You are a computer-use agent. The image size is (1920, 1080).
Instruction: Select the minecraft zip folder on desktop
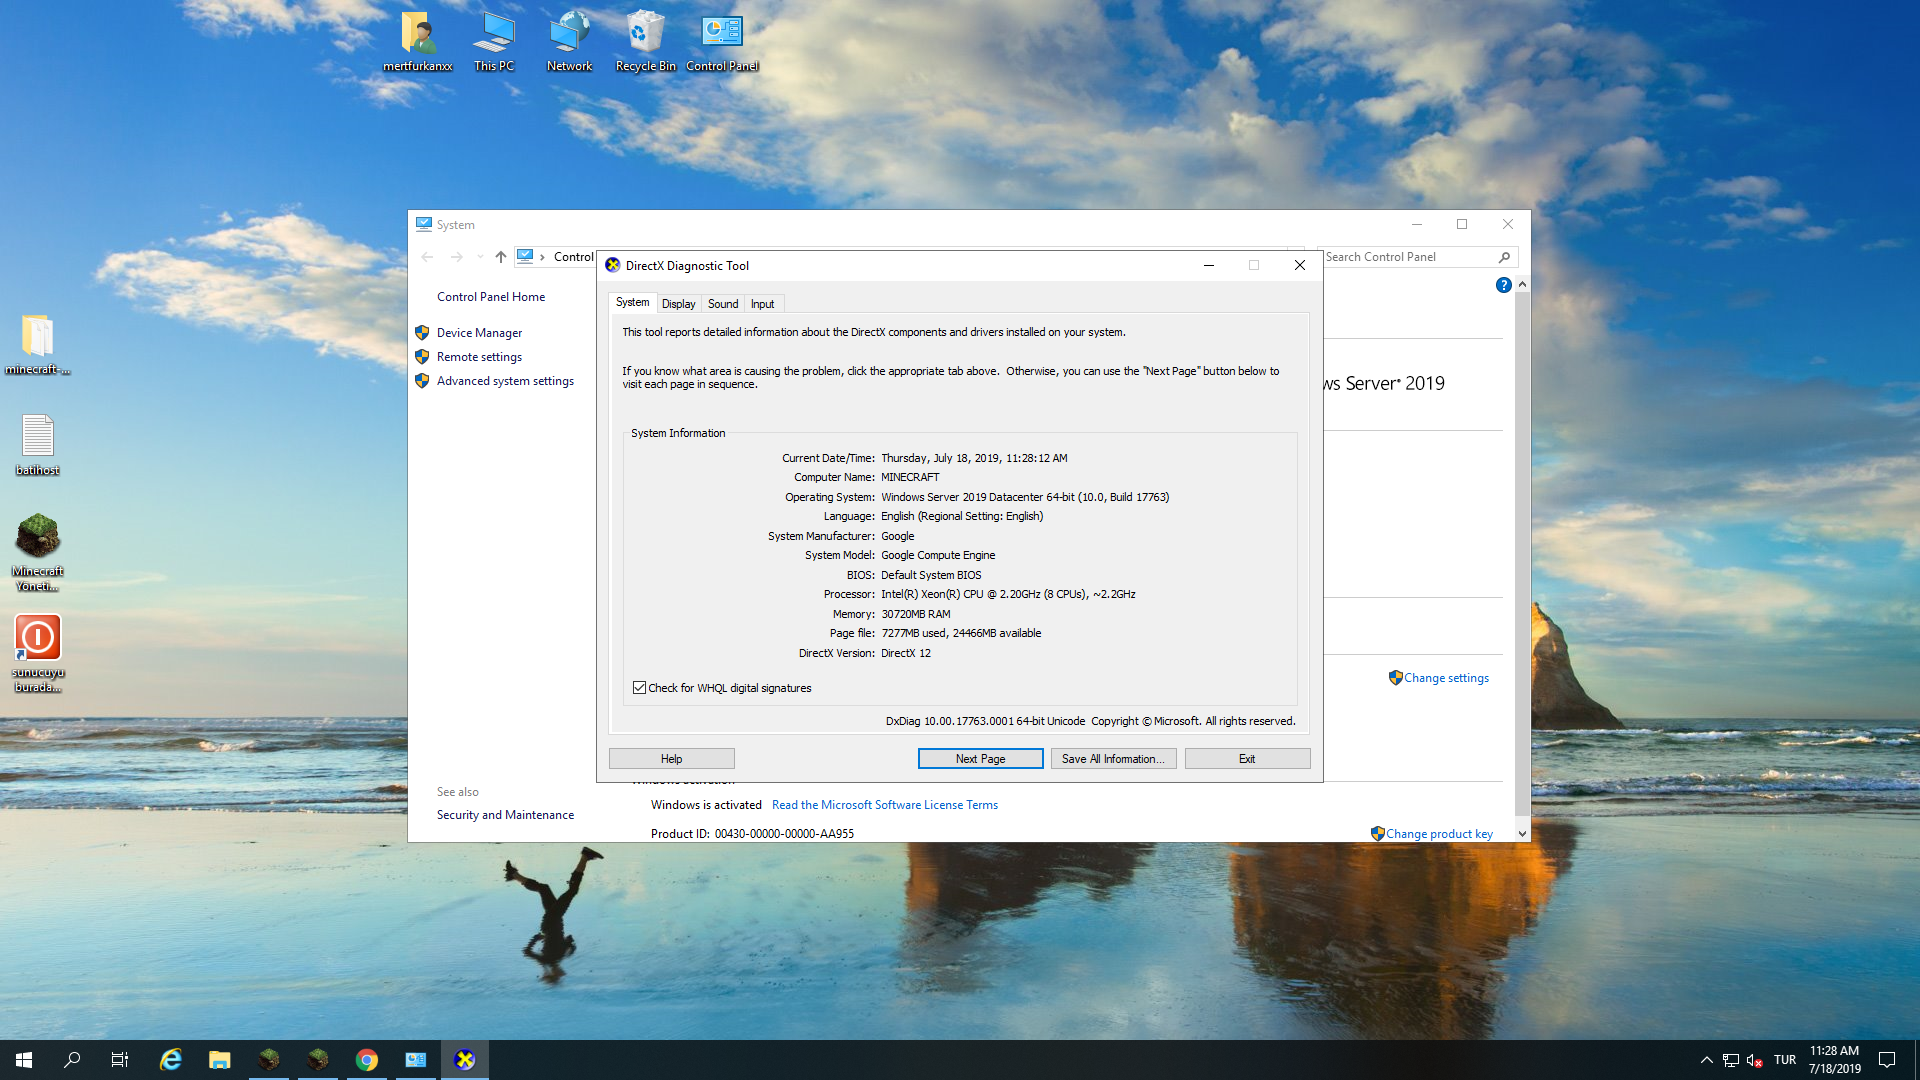[38, 345]
